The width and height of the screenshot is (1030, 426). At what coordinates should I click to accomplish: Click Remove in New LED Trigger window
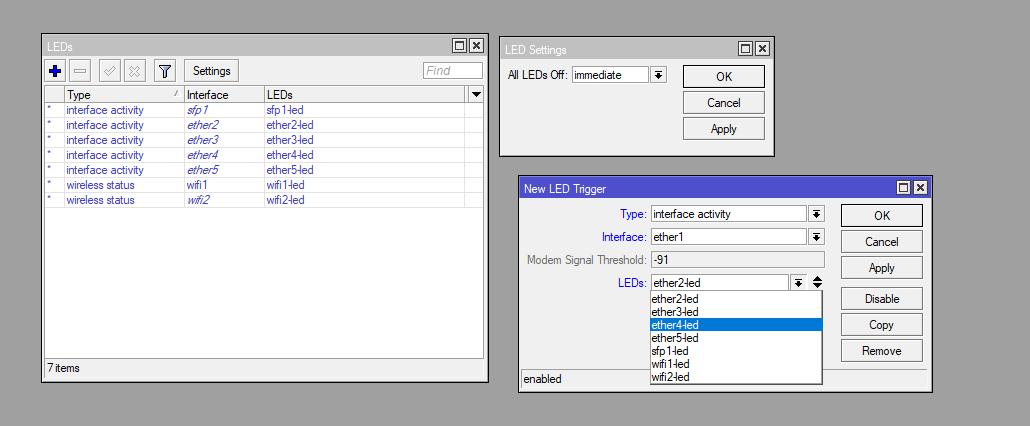882,351
